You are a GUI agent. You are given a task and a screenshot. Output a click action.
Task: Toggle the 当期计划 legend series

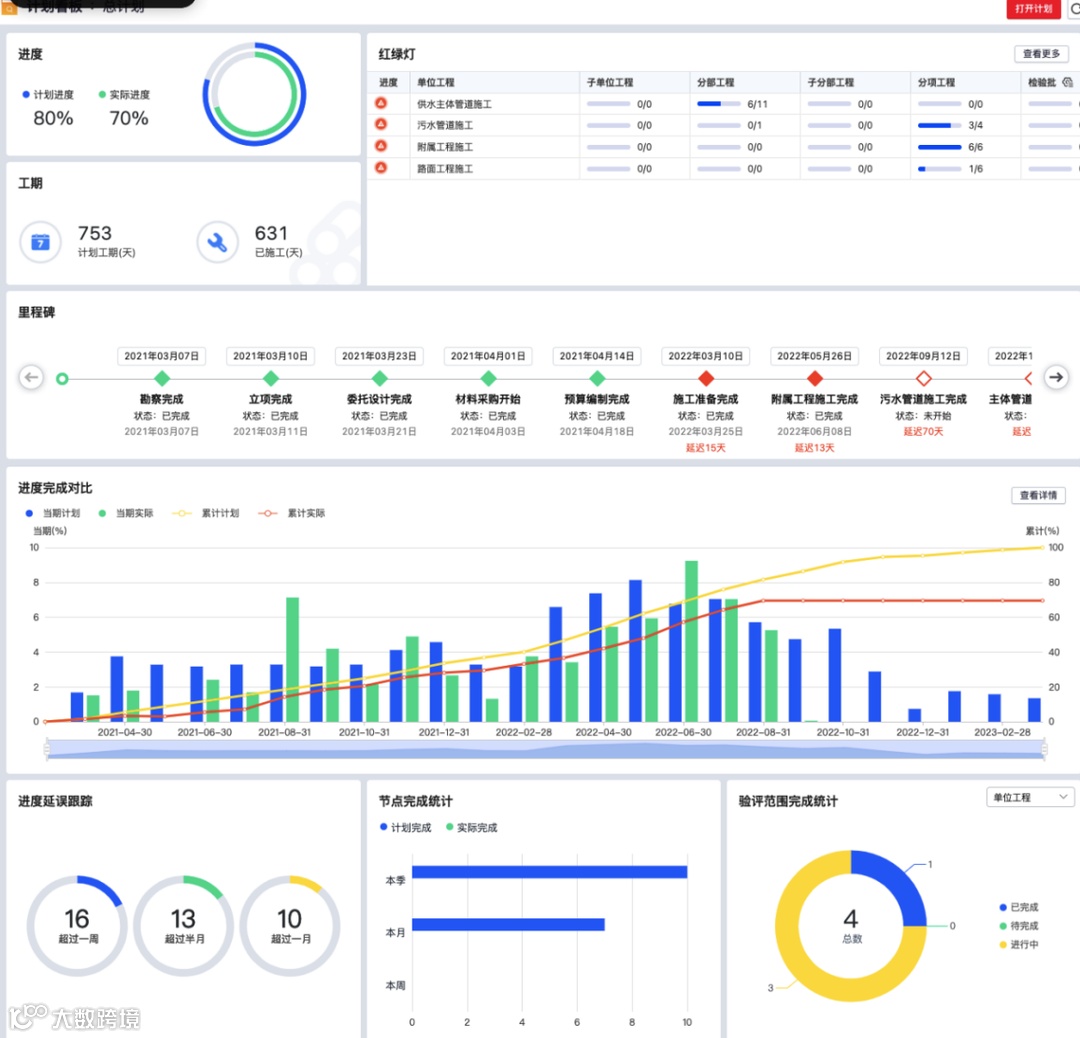click(x=53, y=513)
